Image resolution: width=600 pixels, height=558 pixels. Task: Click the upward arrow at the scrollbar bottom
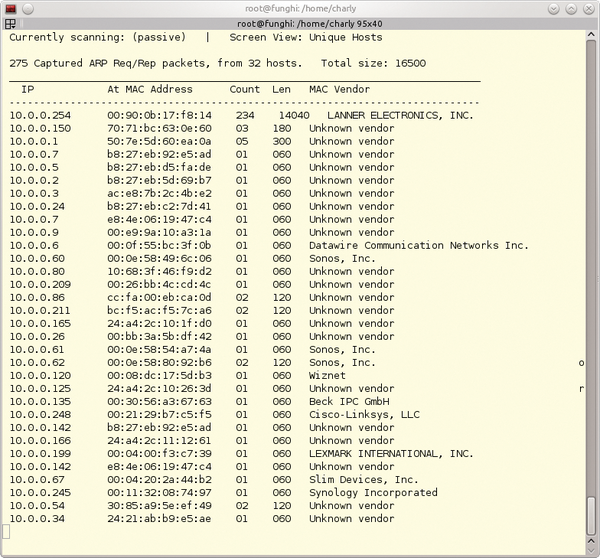pyautogui.click(x=591, y=541)
